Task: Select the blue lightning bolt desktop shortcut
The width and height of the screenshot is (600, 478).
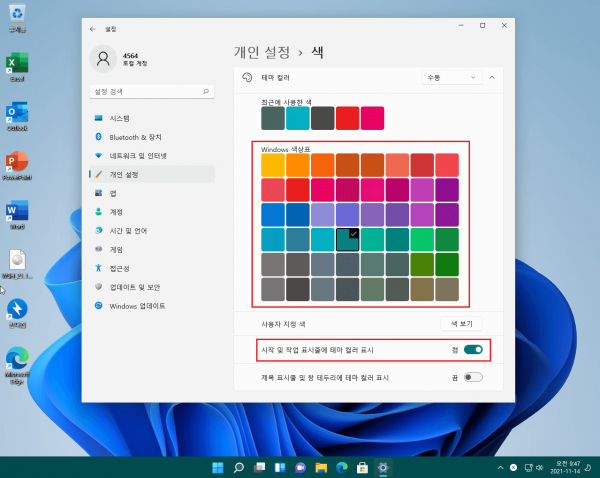Action: pyautogui.click(x=17, y=313)
